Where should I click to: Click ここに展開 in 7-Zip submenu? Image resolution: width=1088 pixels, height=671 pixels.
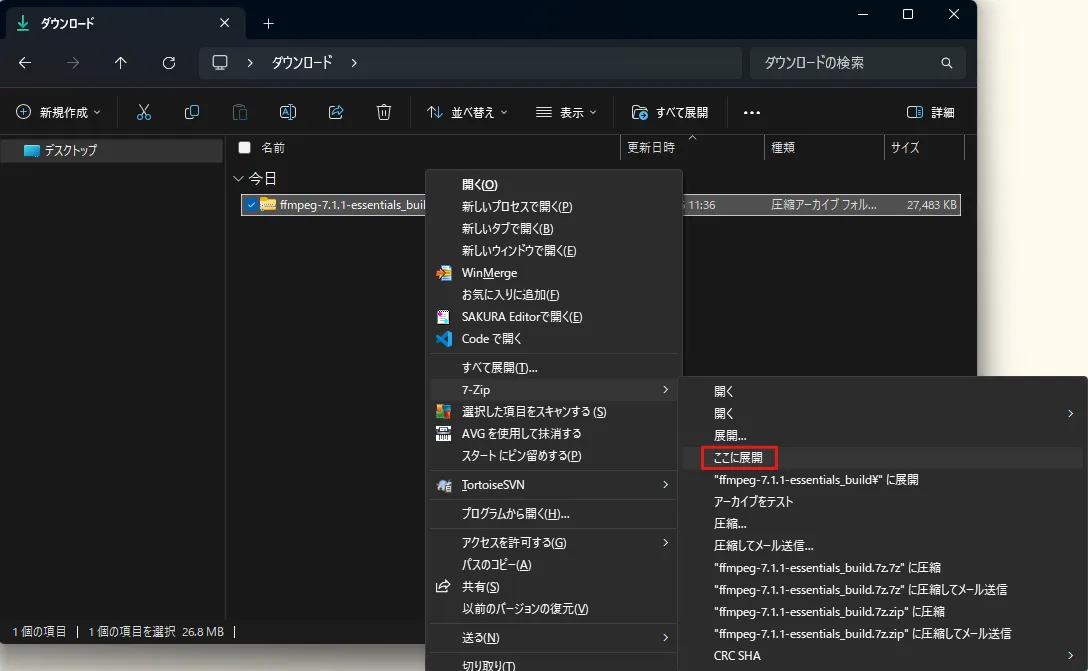tap(738, 457)
